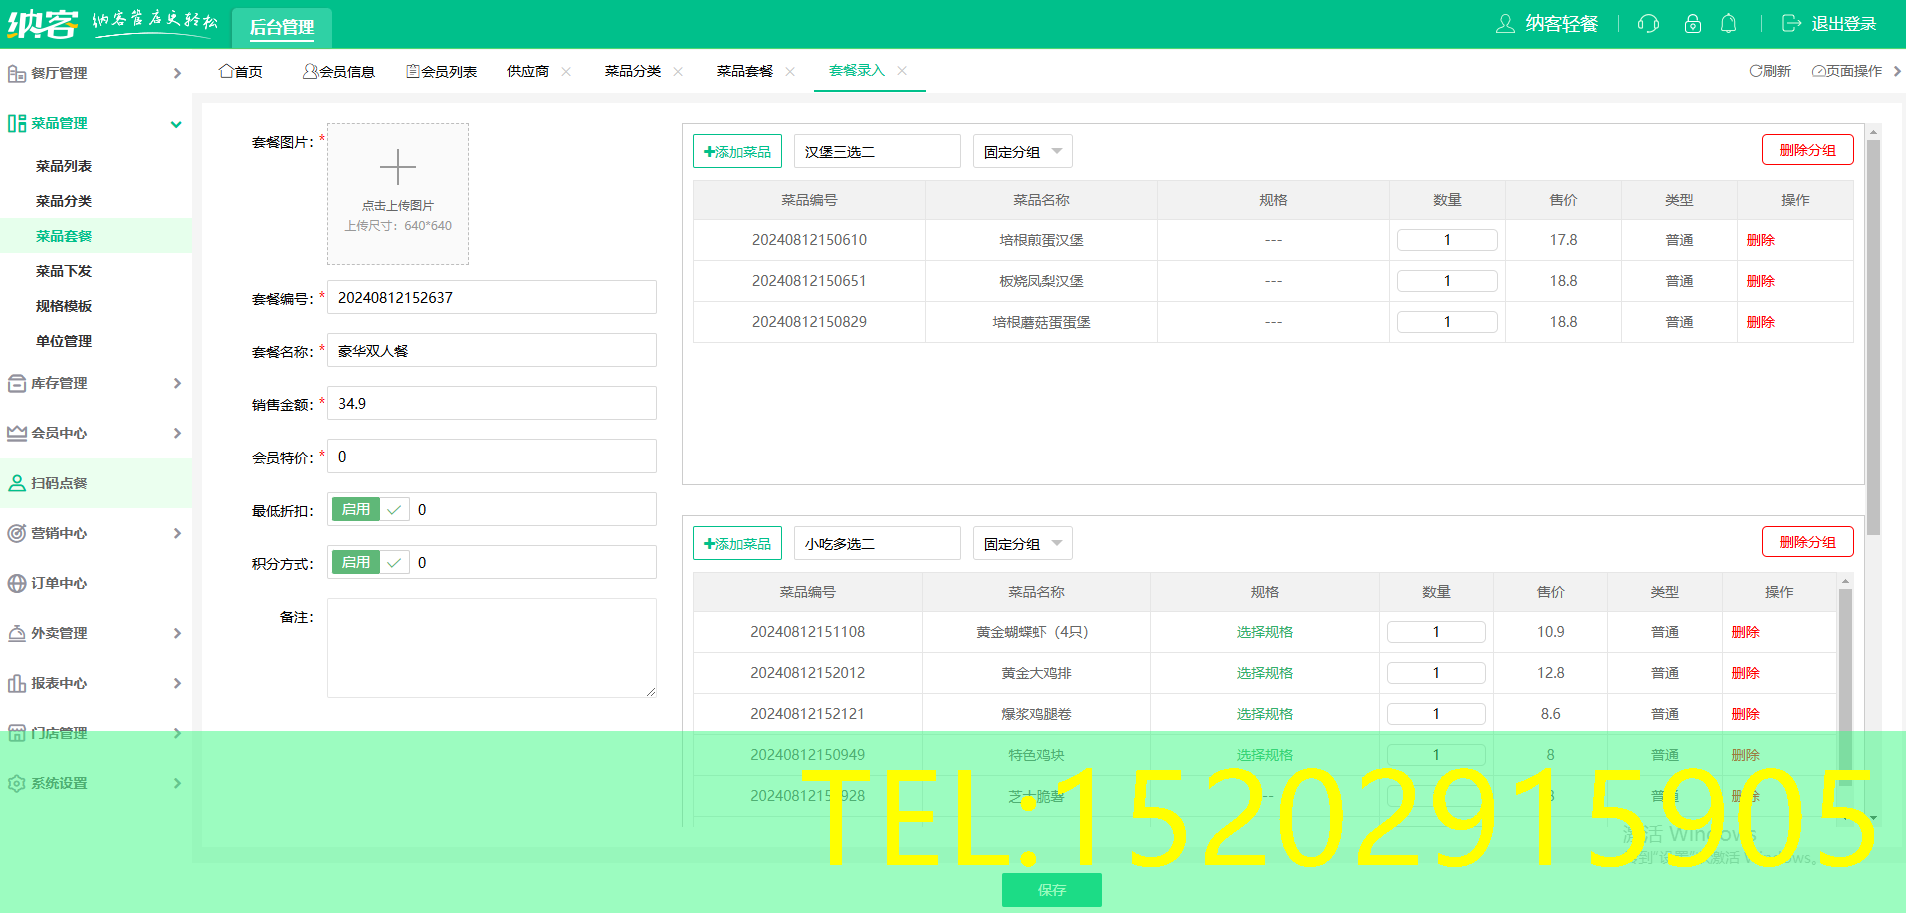Toggle the 积分方式 启用 switch
The image size is (1906, 913).
click(x=369, y=563)
